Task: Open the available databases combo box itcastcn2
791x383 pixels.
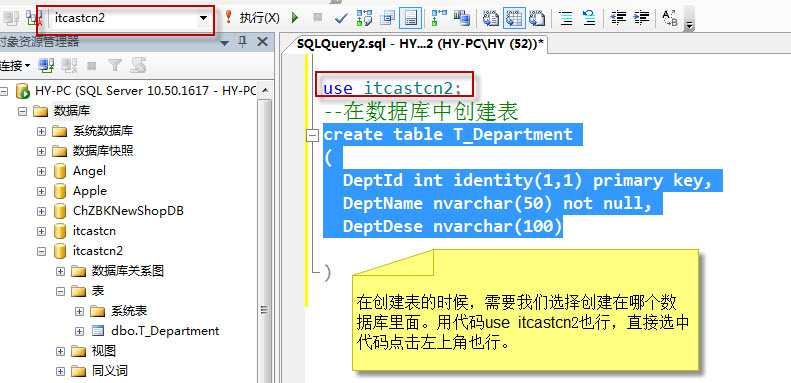Action: 131,18
